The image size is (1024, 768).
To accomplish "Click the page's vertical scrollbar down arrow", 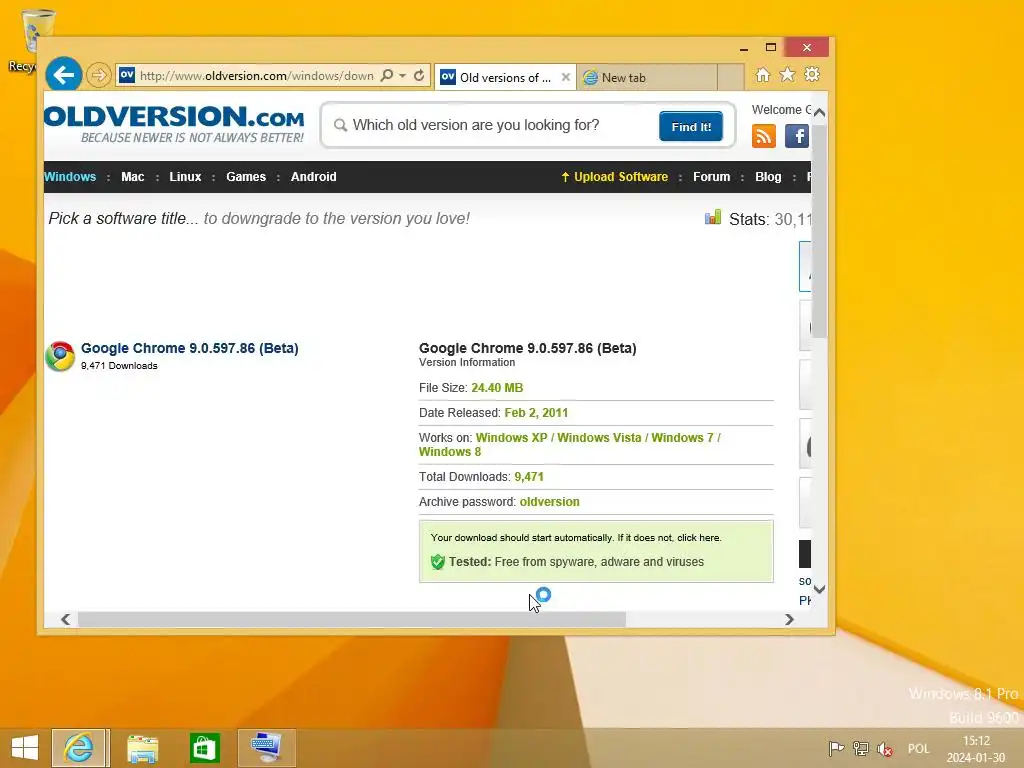I will pos(820,589).
